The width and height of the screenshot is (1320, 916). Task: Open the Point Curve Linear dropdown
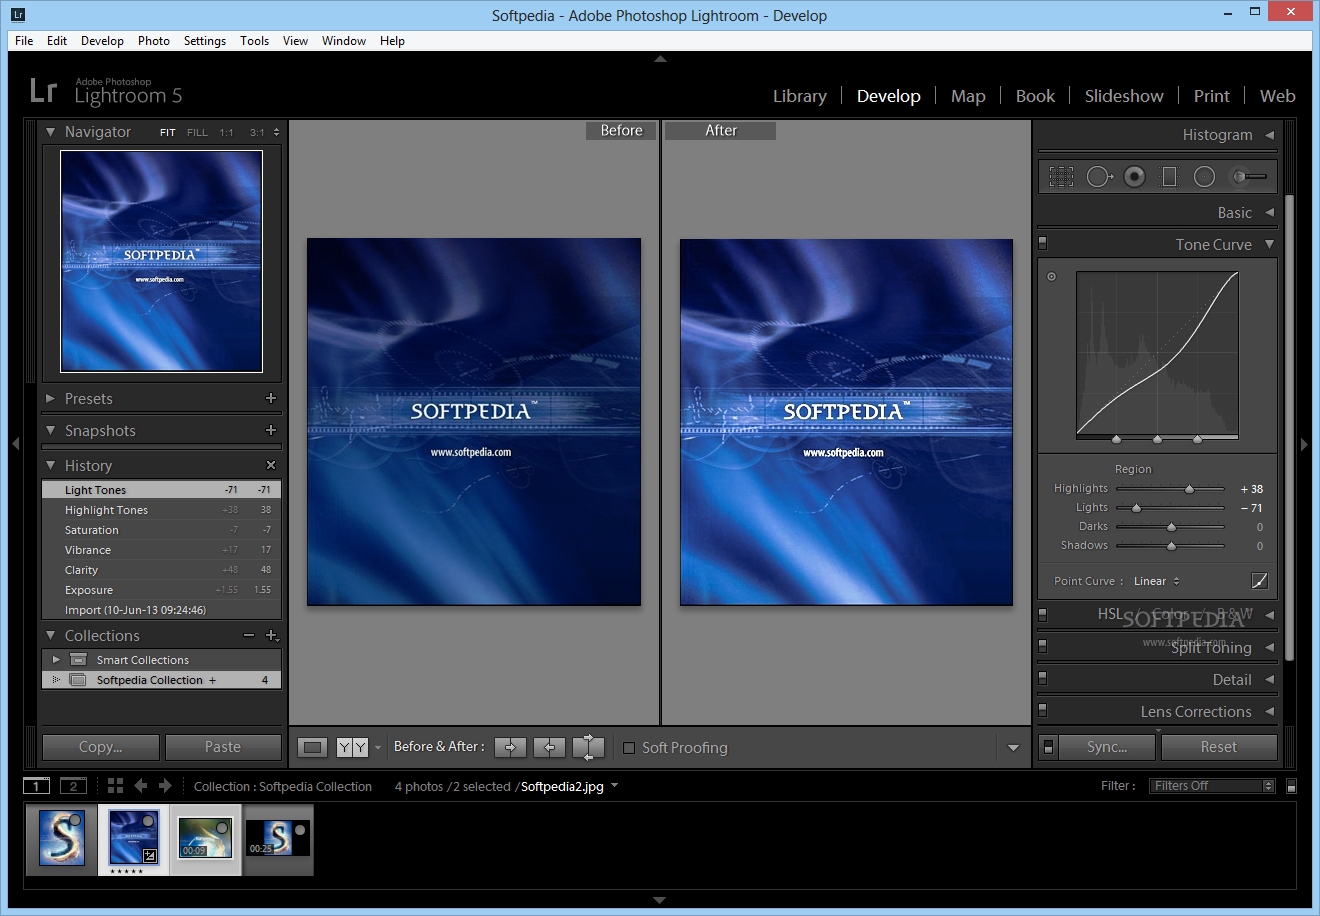[x=1157, y=581]
